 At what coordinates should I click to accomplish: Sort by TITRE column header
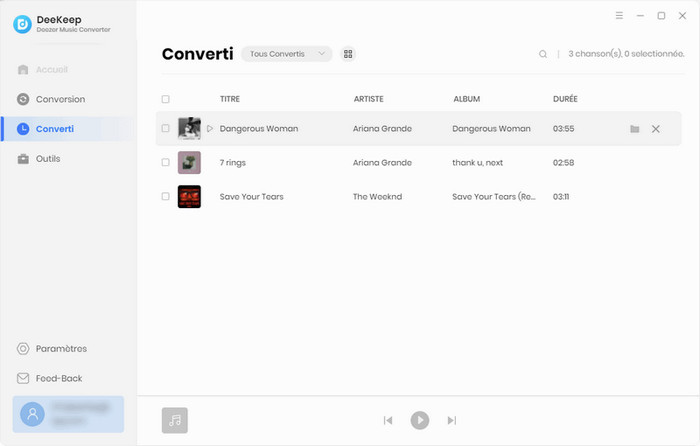pyautogui.click(x=230, y=99)
